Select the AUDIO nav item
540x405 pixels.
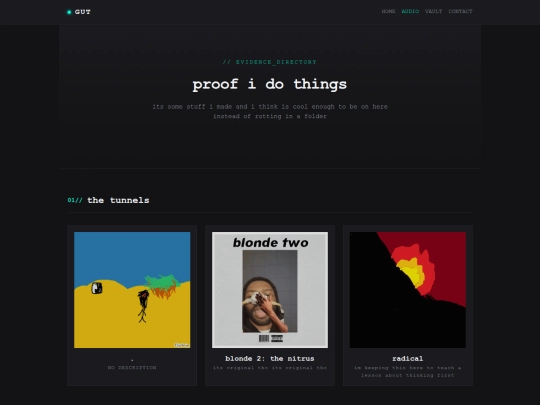[x=410, y=11]
